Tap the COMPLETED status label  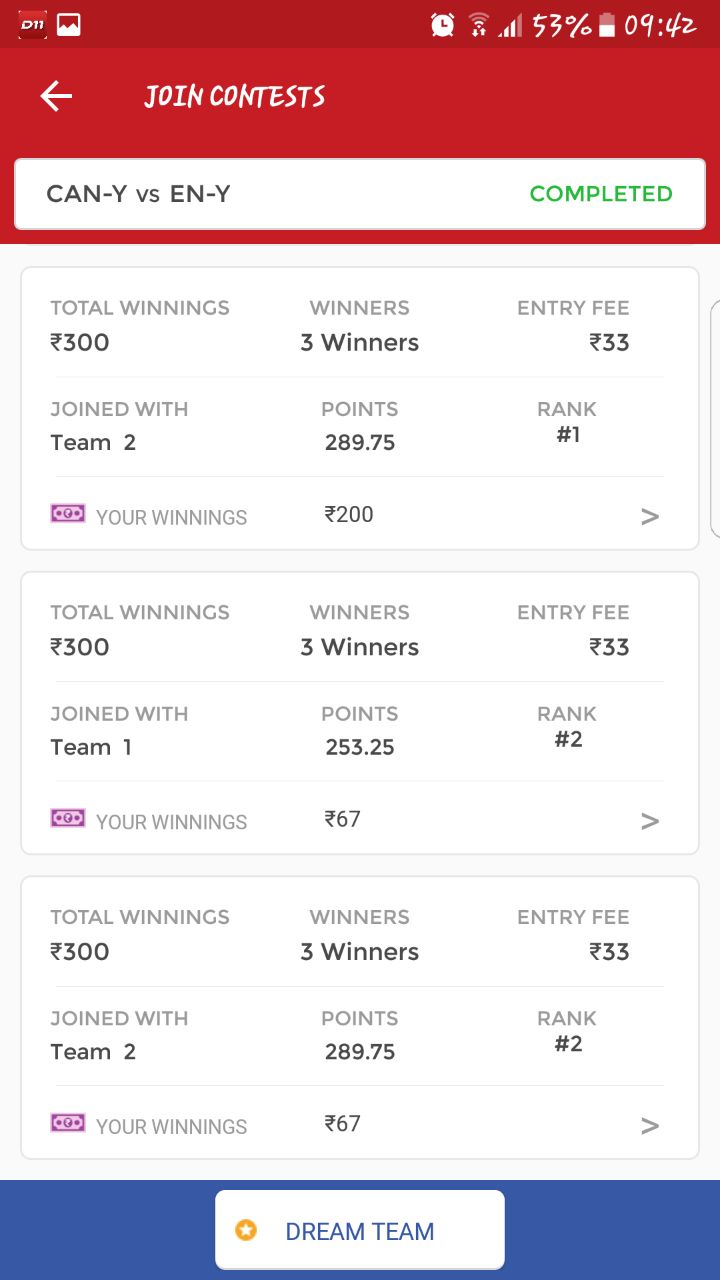[600, 194]
